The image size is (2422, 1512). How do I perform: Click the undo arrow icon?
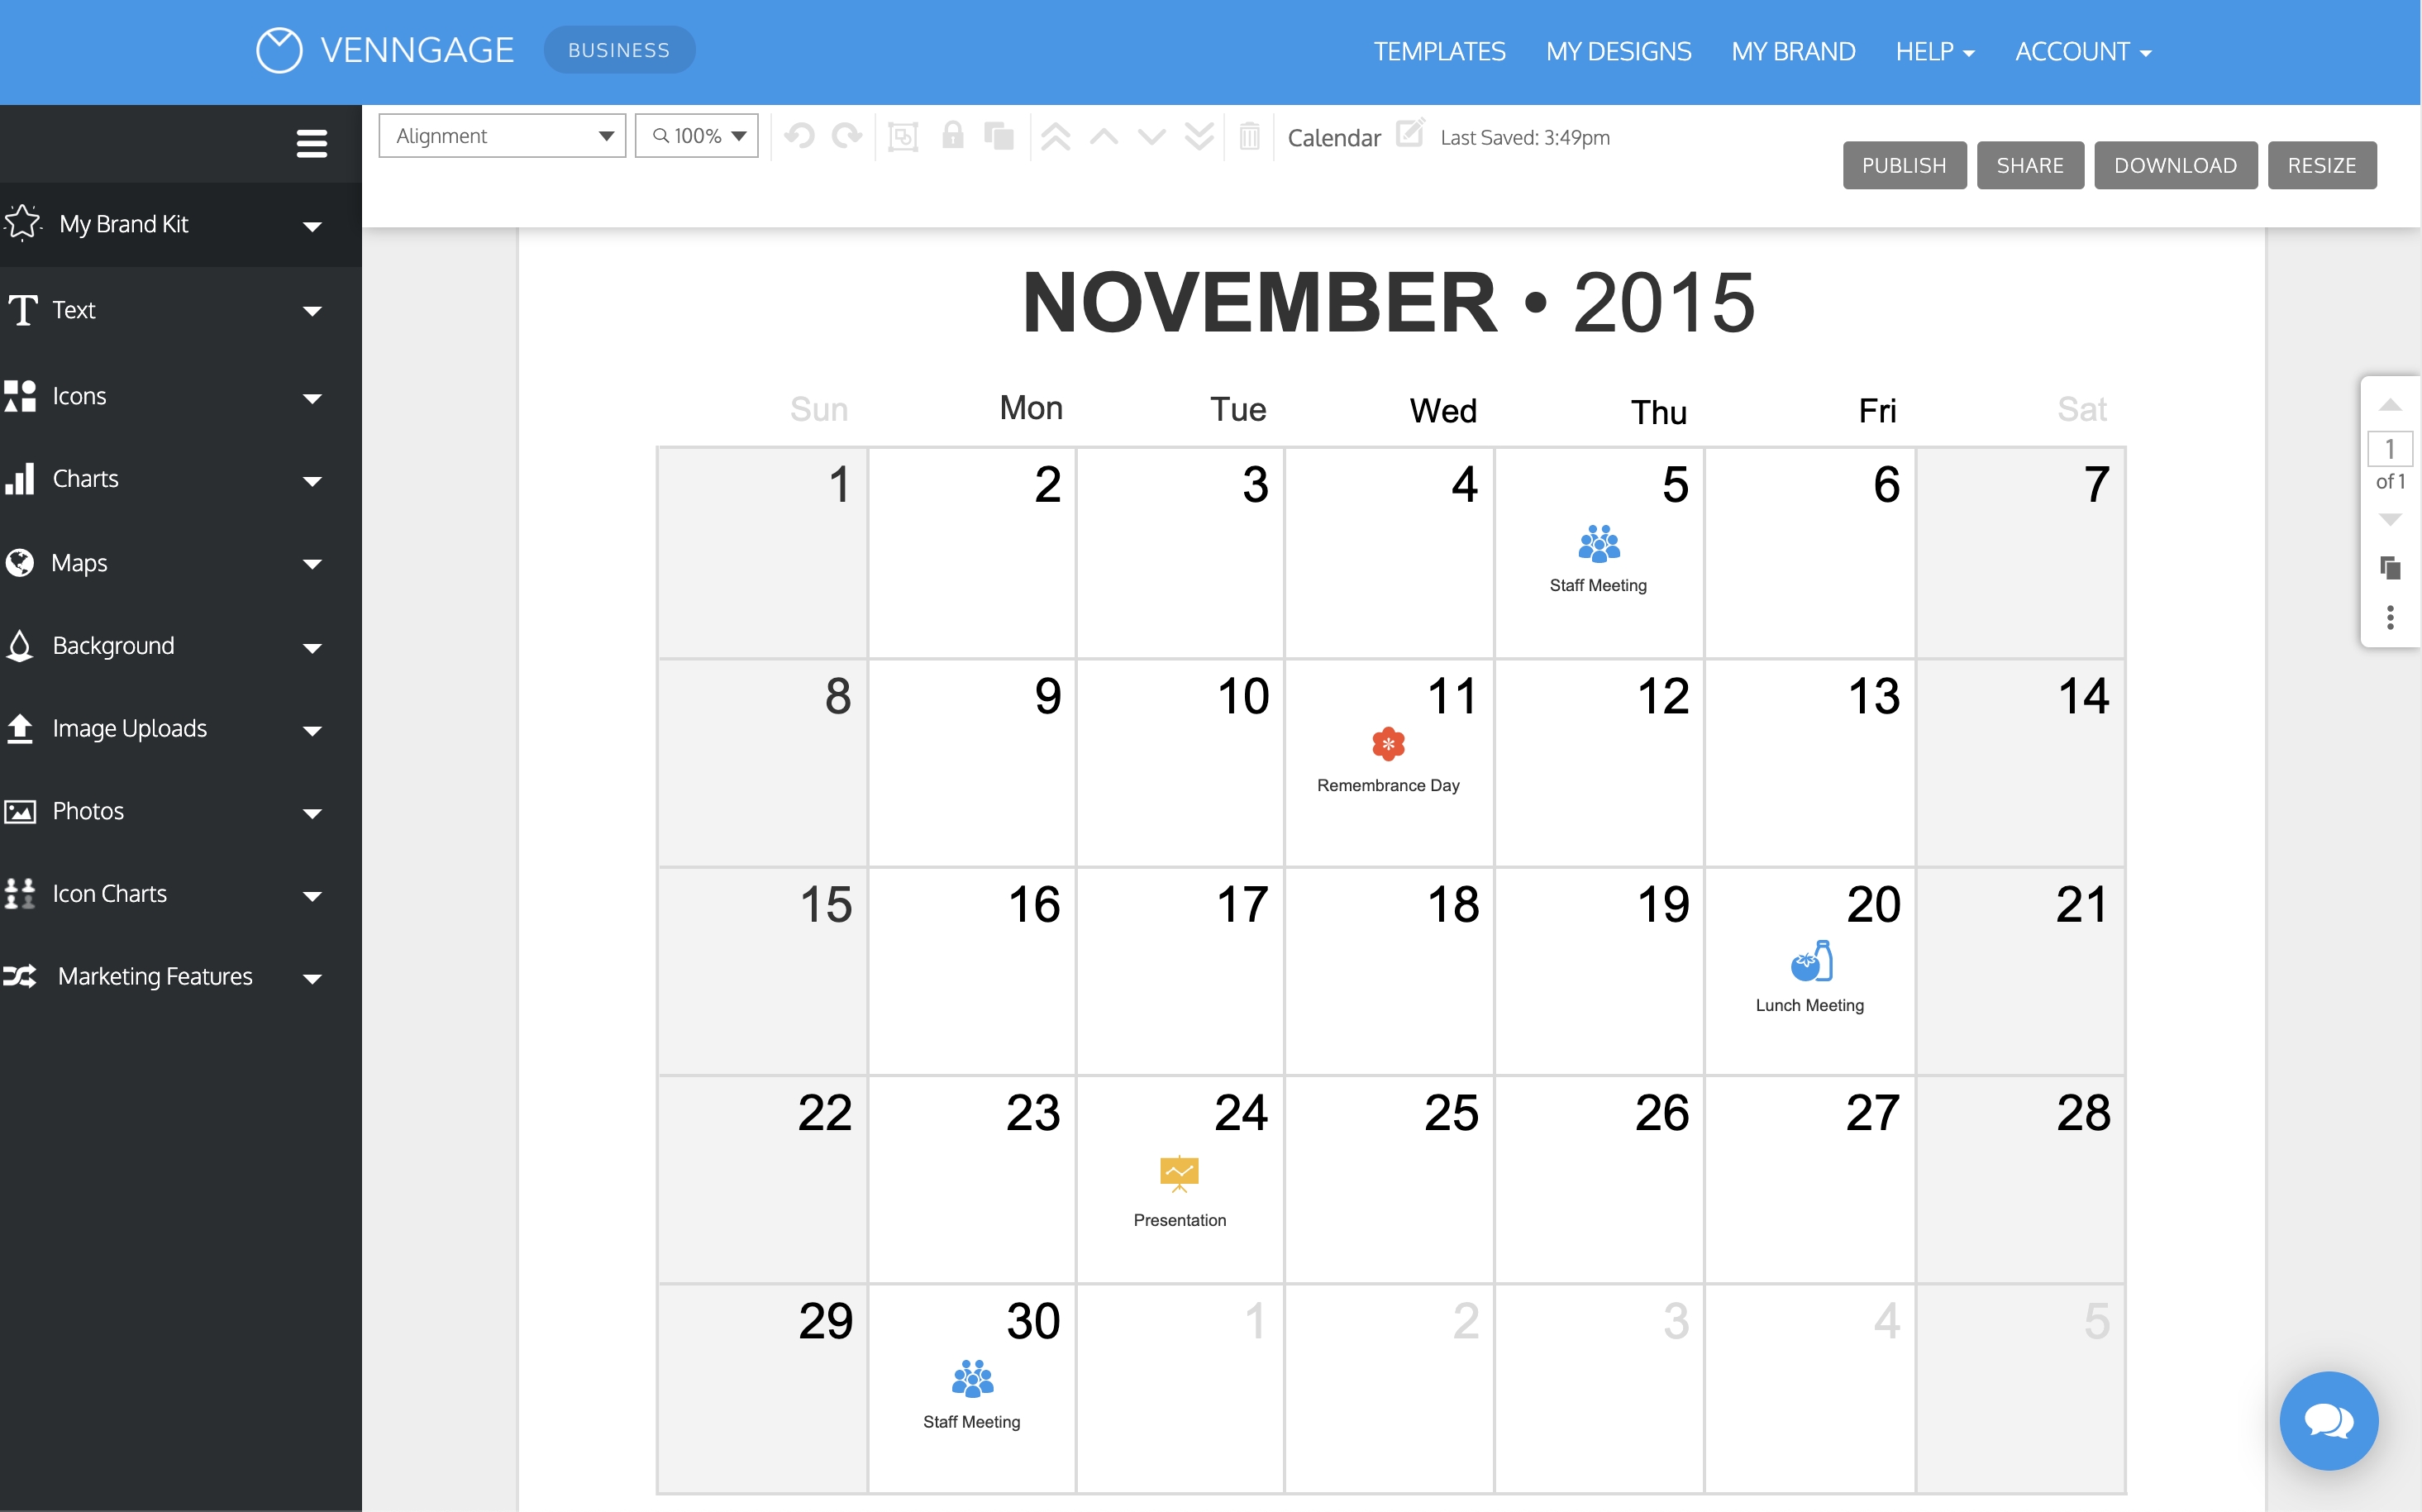pyautogui.click(x=801, y=137)
